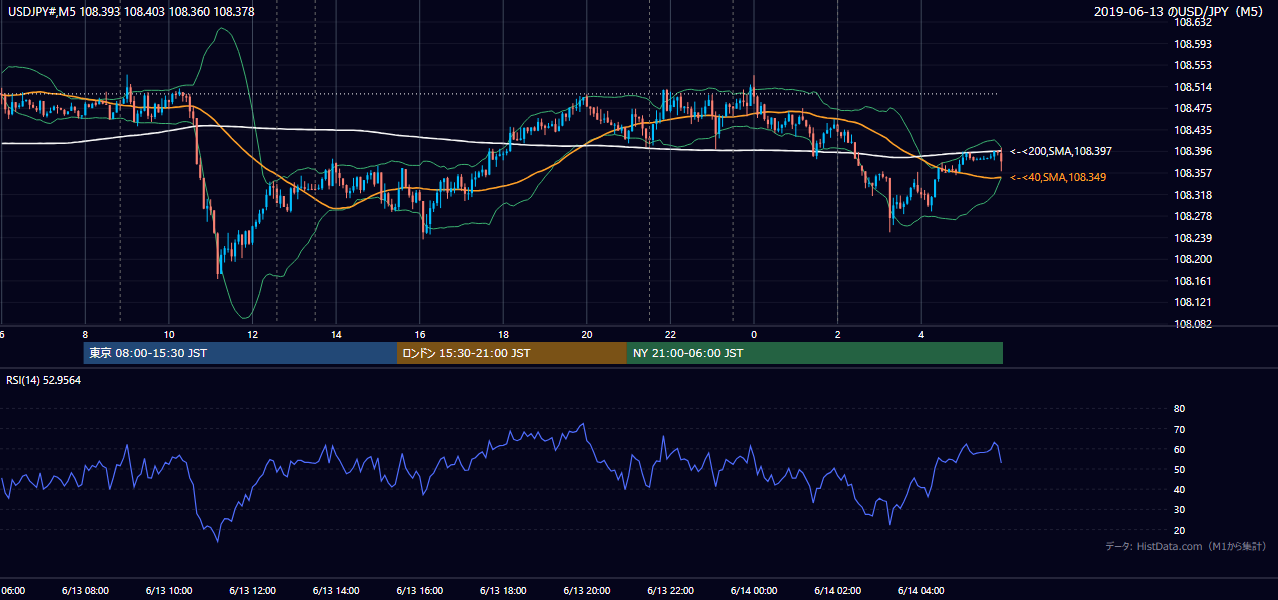Click hour tick 18 under the price chart
1278x600 pixels.
click(503, 334)
